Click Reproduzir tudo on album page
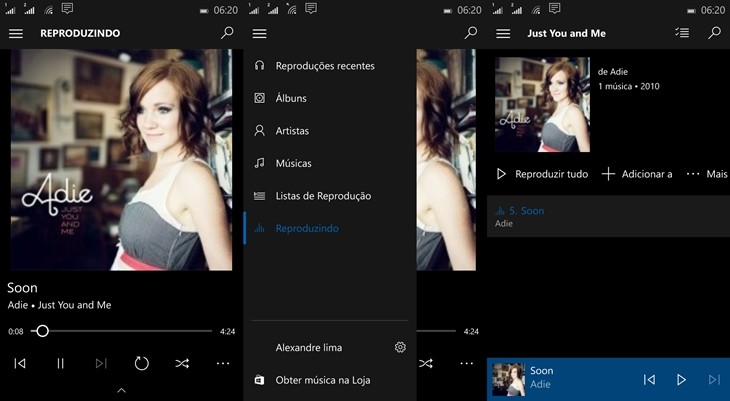730x401 pixels. click(x=542, y=174)
